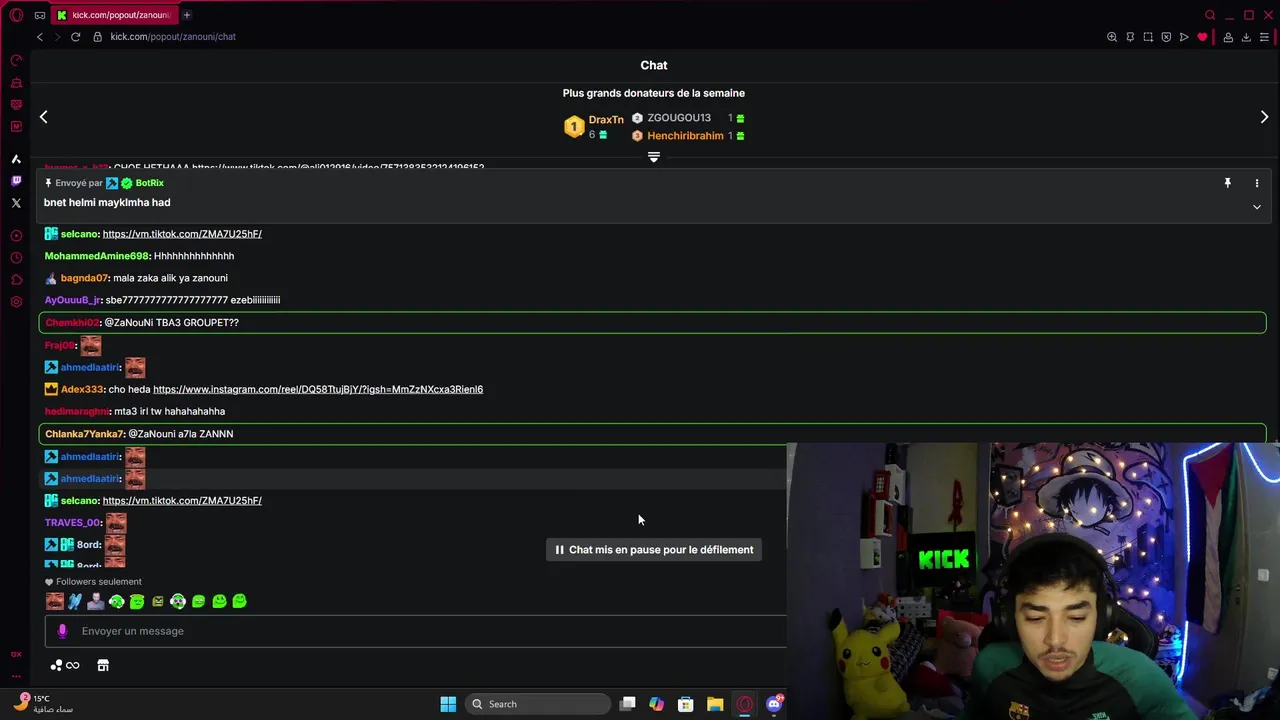Open Adex333's instagram reel link
Screen dimensions: 1280x720
pyautogui.click(x=318, y=389)
